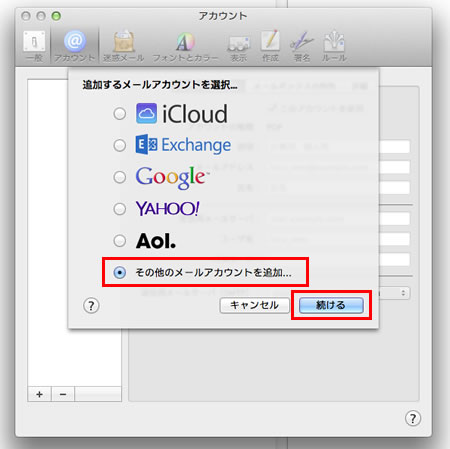Screen dimensions: 450x449
Task: Open the フォントとカラー (Fonts & Colors) icon
Action: pyautogui.click(x=185, y=46)
